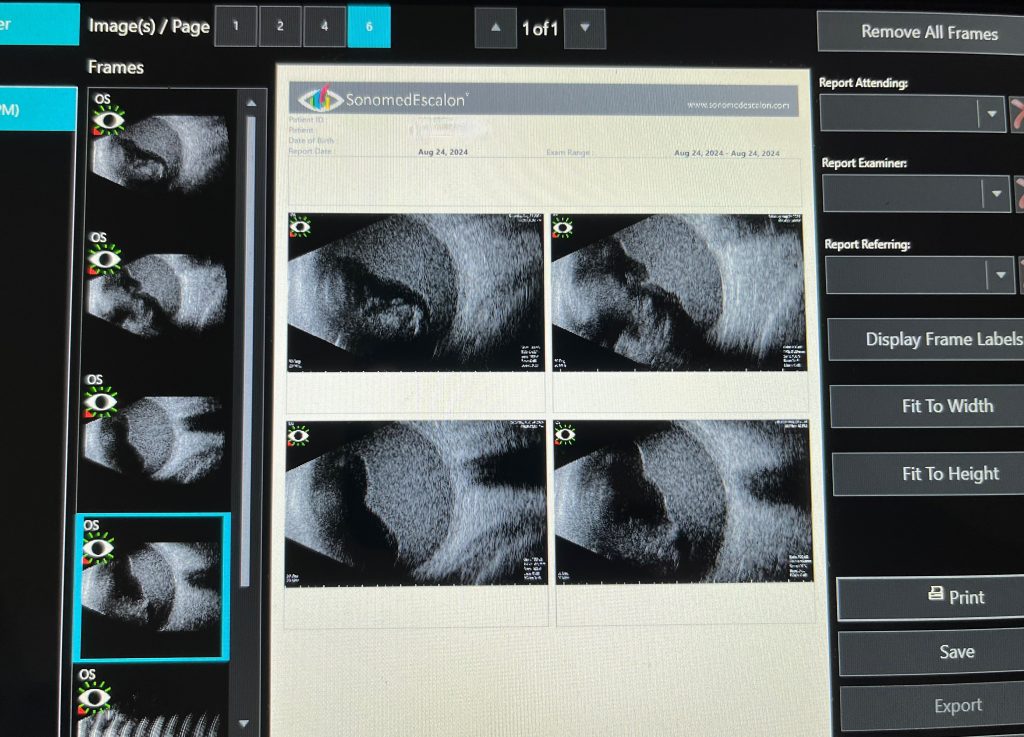Image resolution: width=1024 pixels, height=737 pixels.
Task: Open the Report Attending dropdown
Action: [x=991, y=114]
